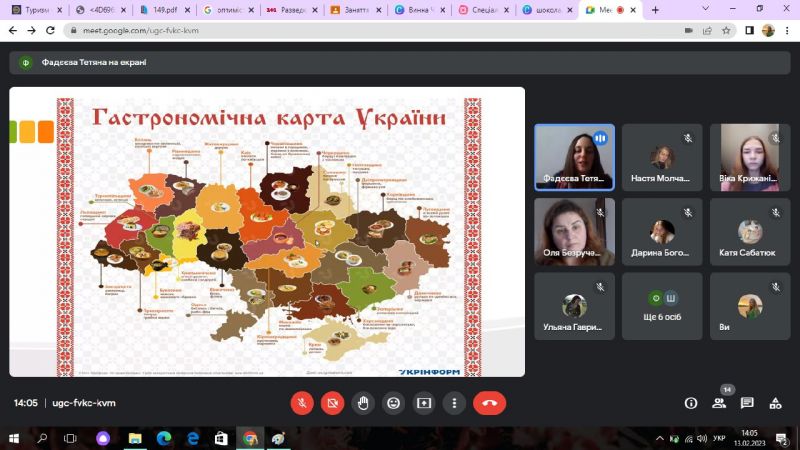Open Microsoft Store from the taskbar
This screenshot has height=450, width=800.
[221, 438]
